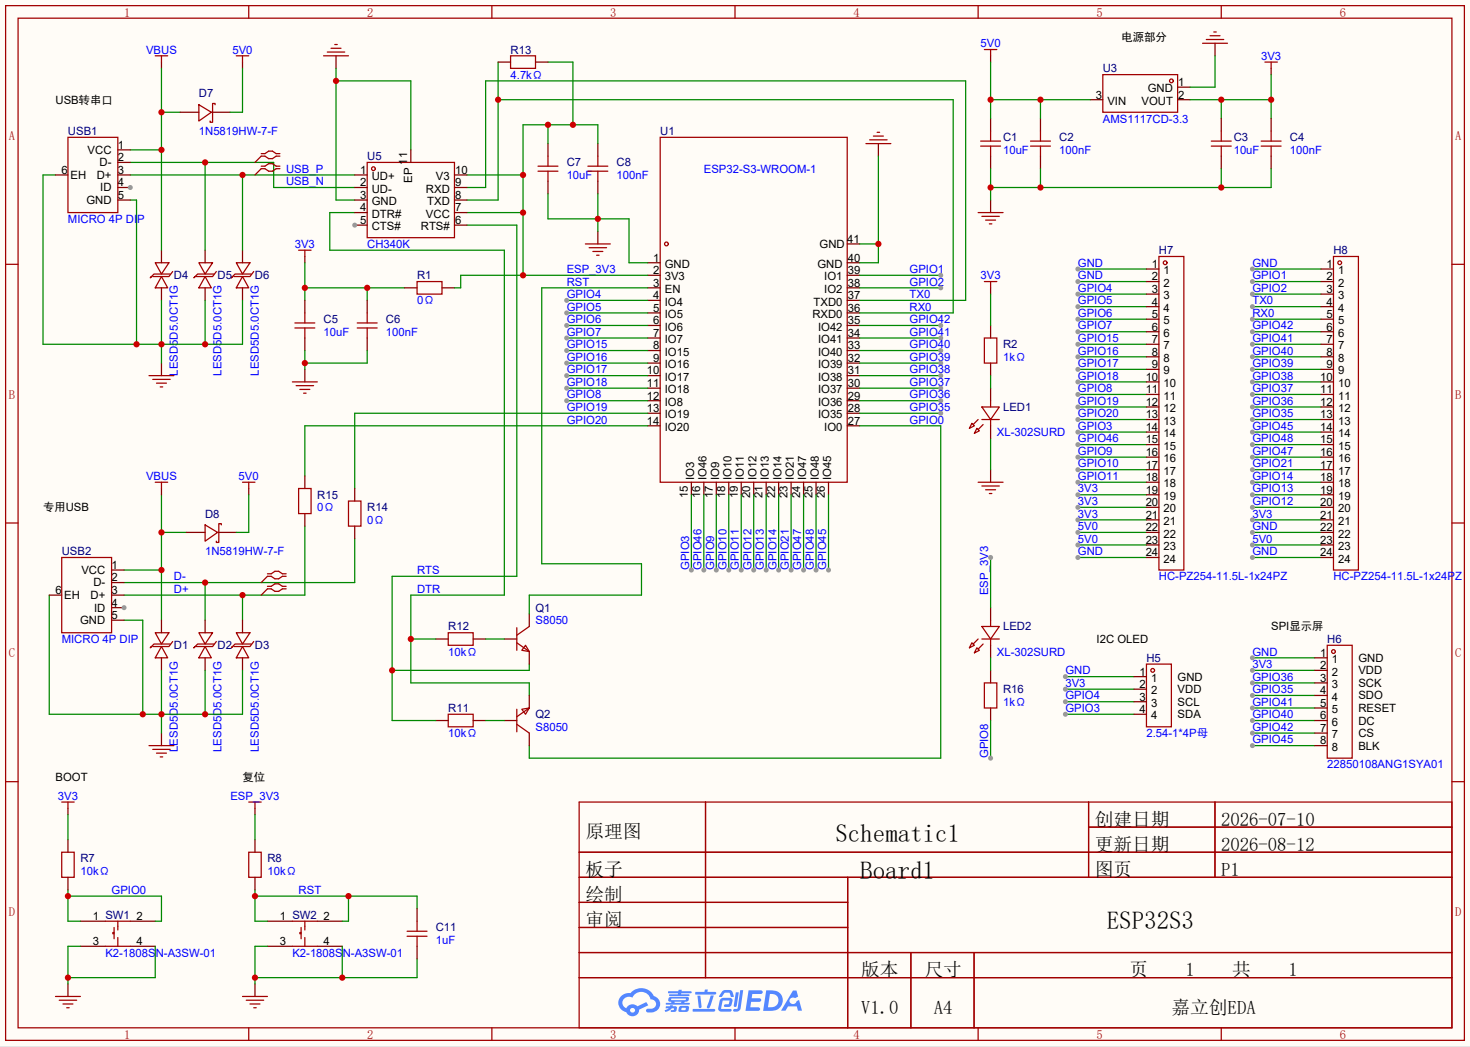This screenshot has width=1470, height=1047.
Task: Select the LED2 symbol
Action: click(988, 636)
